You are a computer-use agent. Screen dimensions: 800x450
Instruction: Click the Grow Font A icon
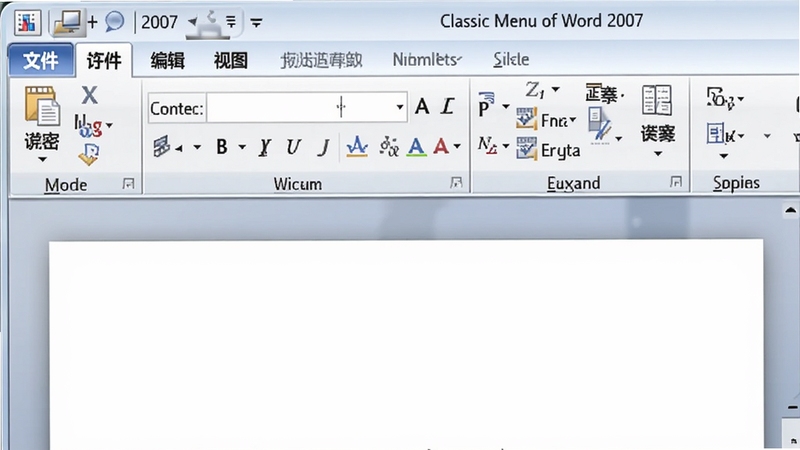point(422,107)
